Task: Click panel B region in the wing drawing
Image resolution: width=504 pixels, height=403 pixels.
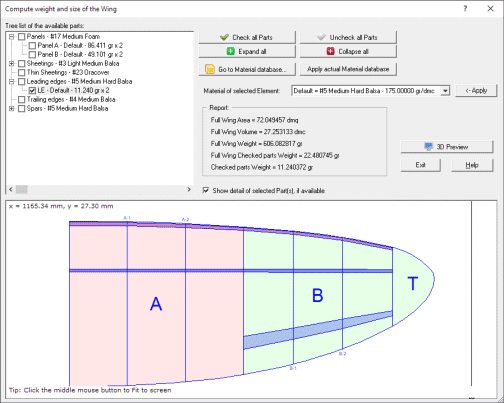Action: pos(317,295)
